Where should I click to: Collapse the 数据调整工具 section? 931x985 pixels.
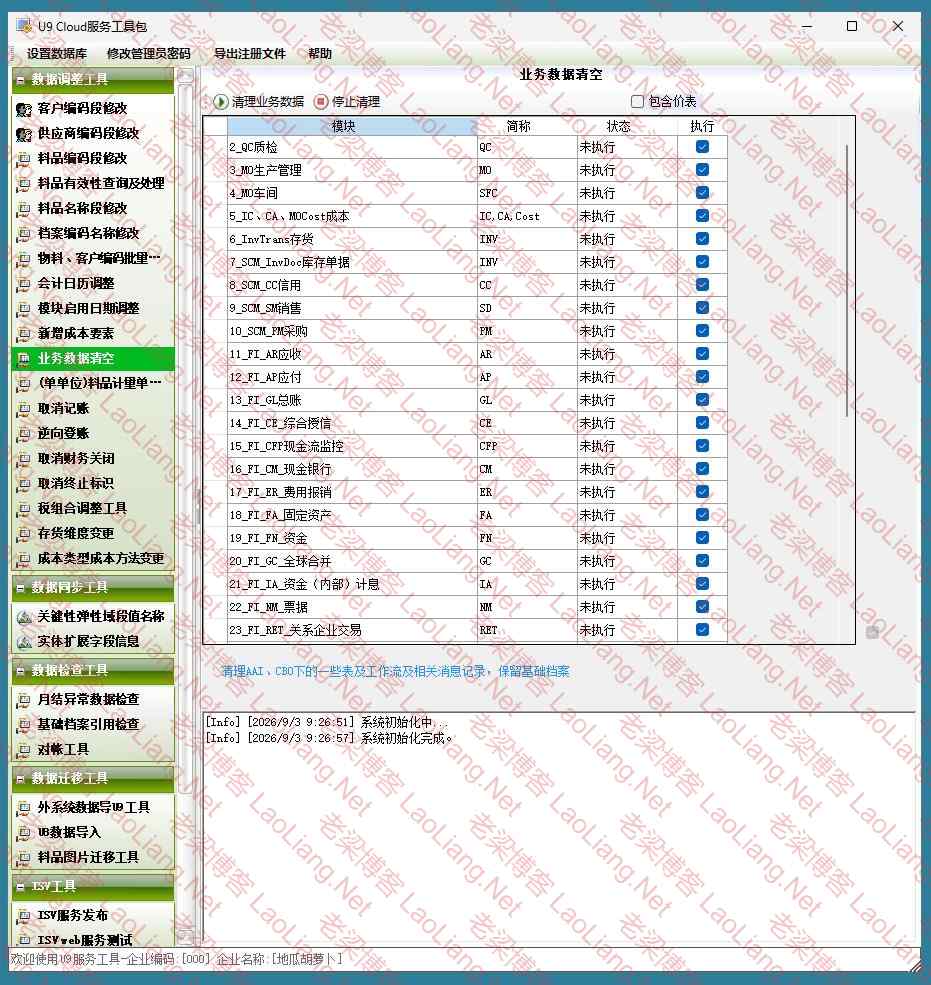[21, 80]
